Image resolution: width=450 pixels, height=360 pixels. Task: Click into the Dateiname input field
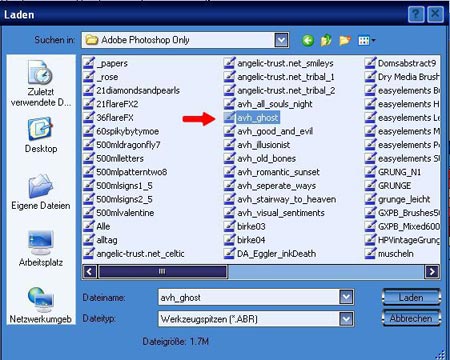[x=249, y=297]
